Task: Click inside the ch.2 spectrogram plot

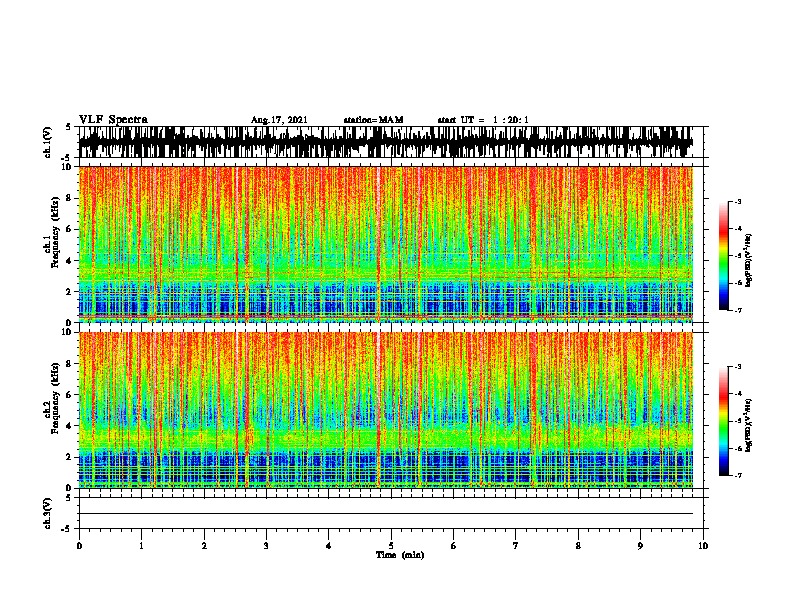Action: [x=386, y=410]
